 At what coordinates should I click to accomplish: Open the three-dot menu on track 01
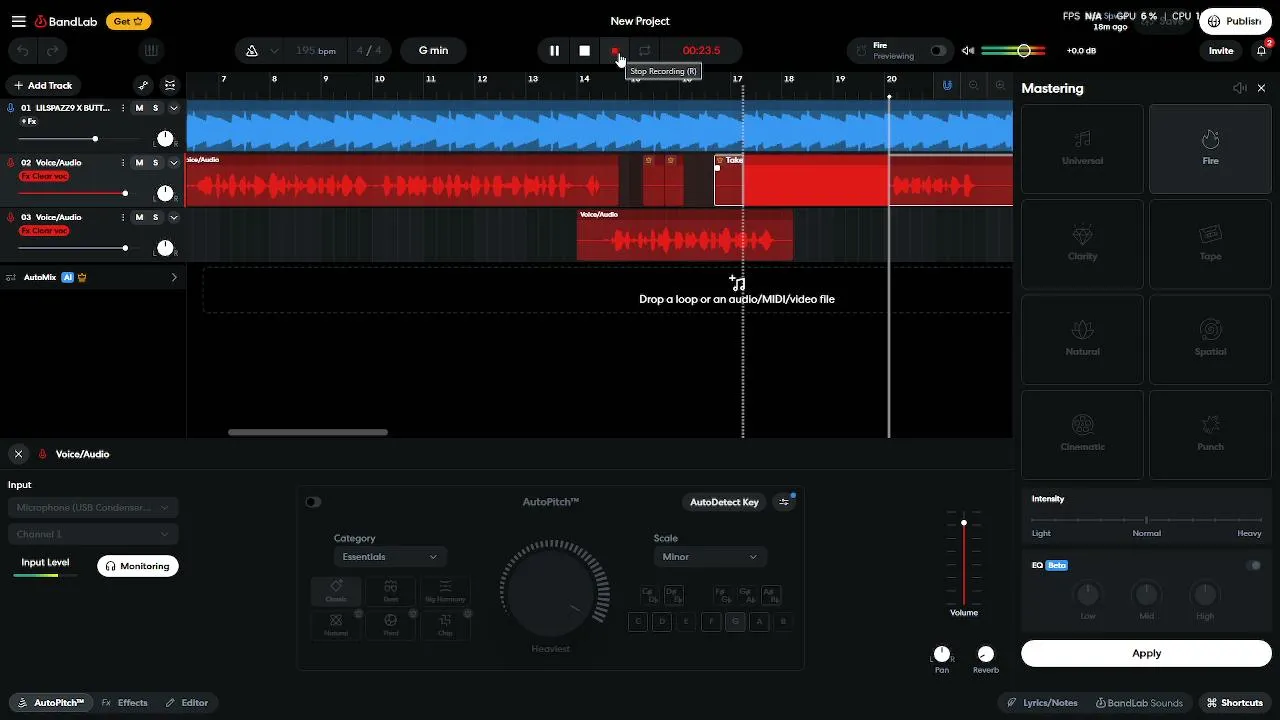(123, 108)
